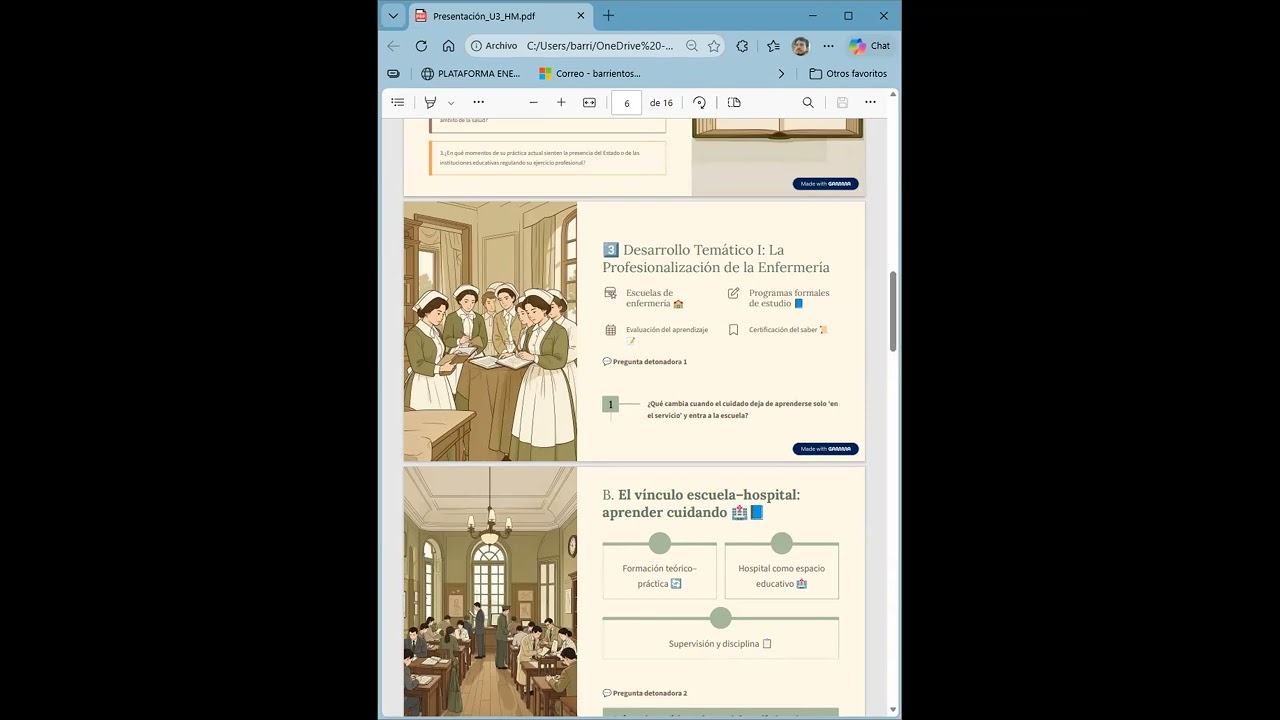Show more PDF drawing tools

(478, 103)
